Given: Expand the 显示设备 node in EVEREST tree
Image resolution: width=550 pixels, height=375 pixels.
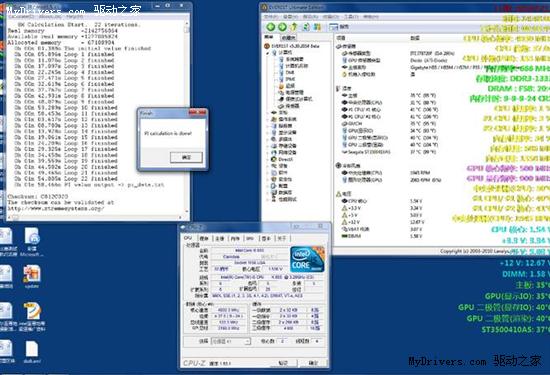Looking at the screenshot, I should (268, 133).
